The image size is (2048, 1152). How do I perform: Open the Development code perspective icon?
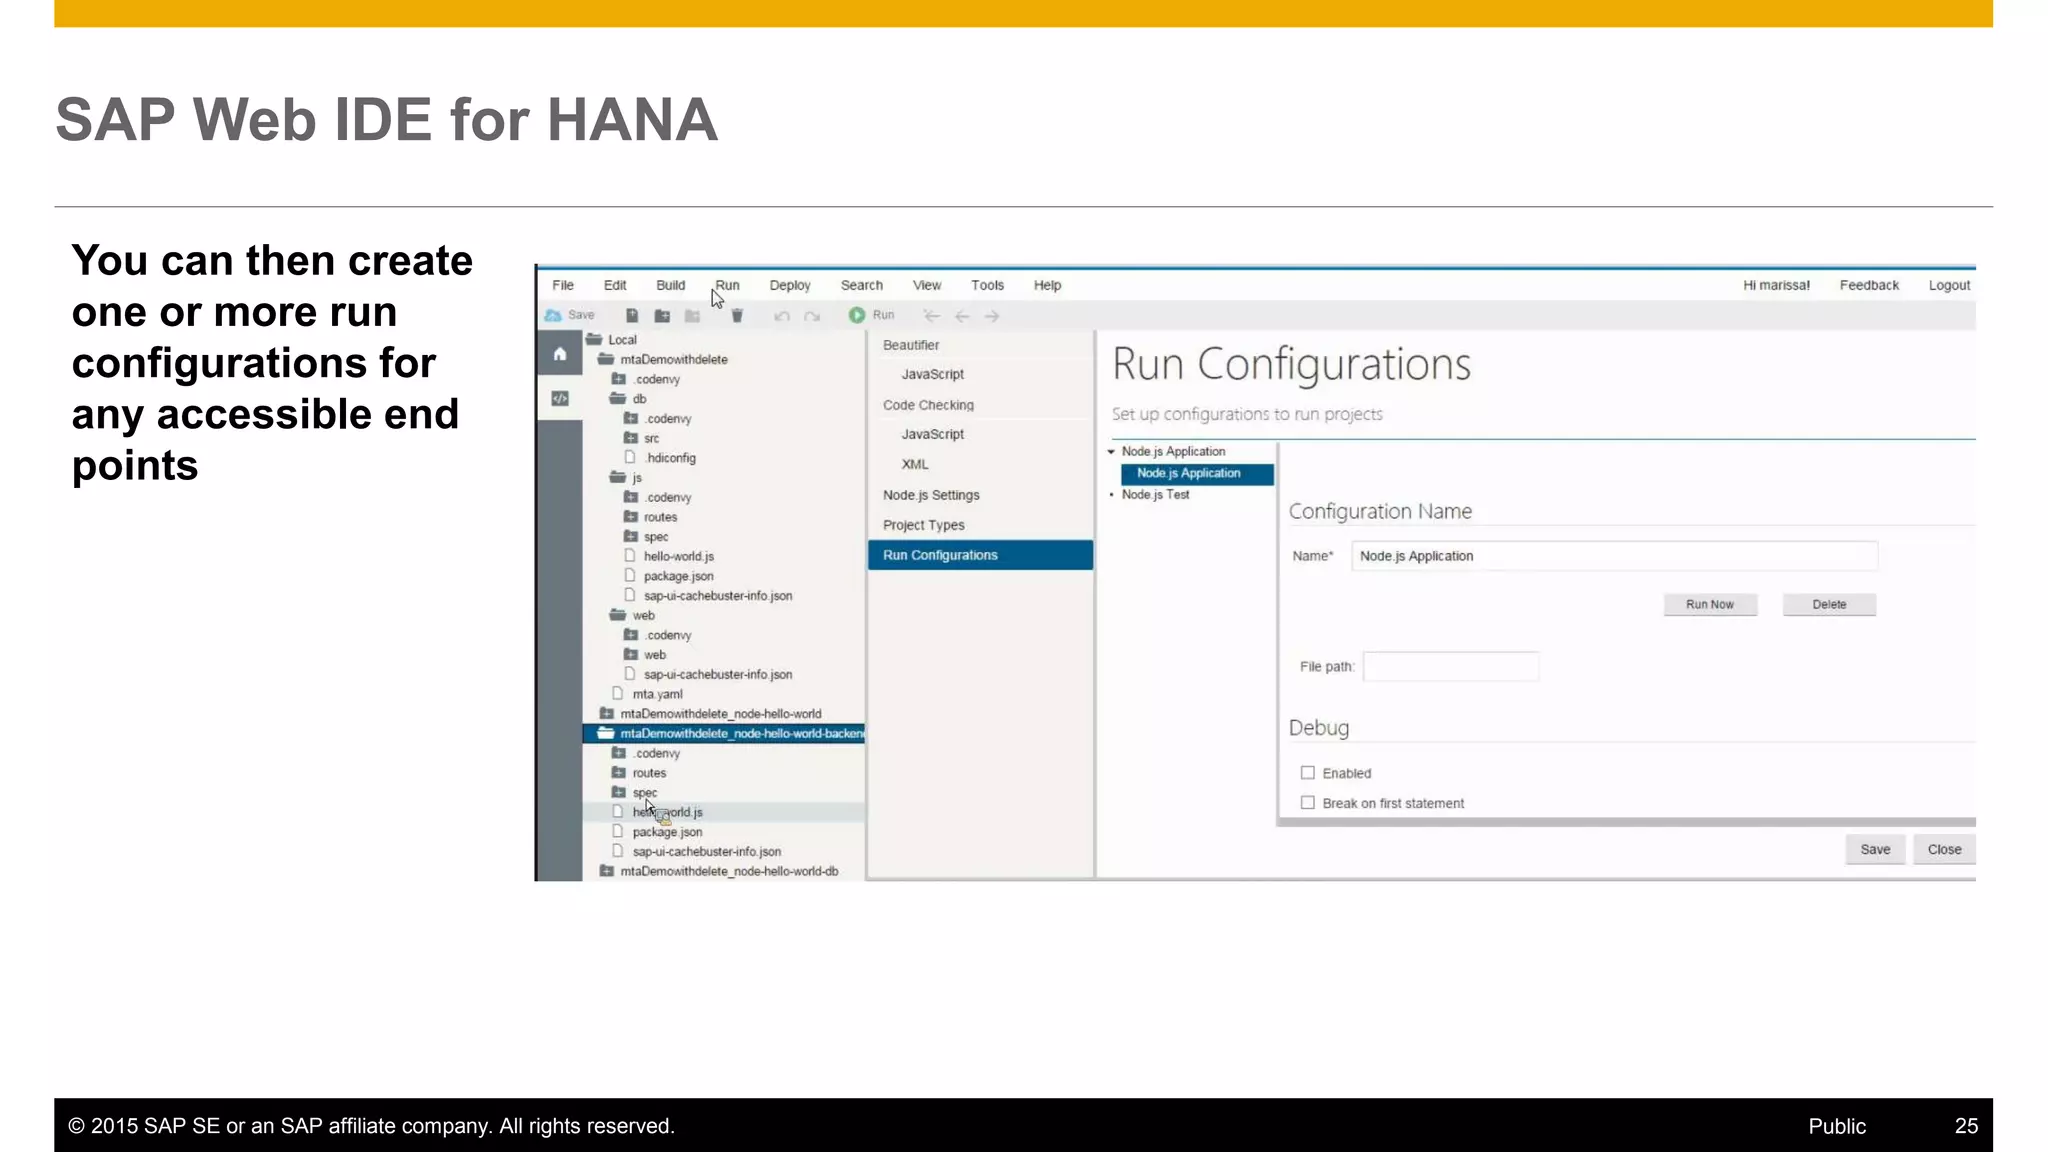pyautogui.click(x=560, y=398)
